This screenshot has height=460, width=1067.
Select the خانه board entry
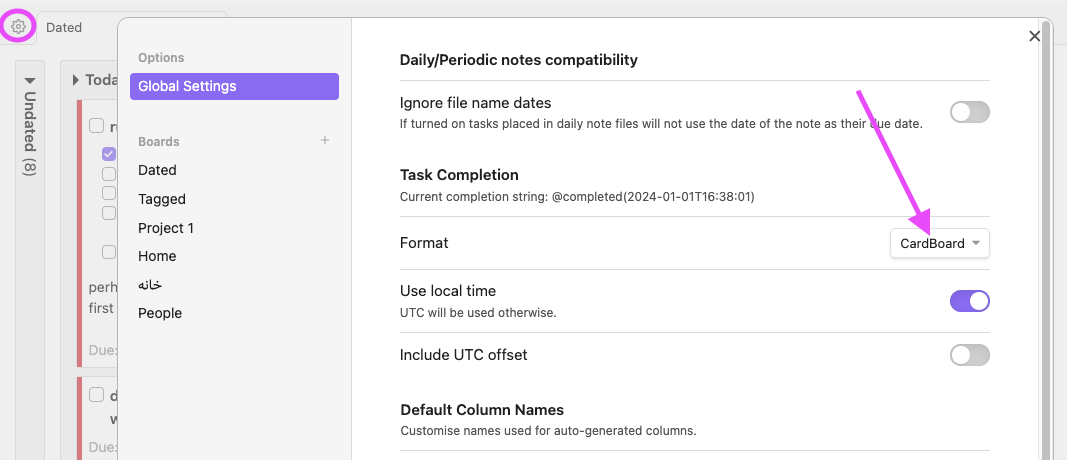point(150,285)
